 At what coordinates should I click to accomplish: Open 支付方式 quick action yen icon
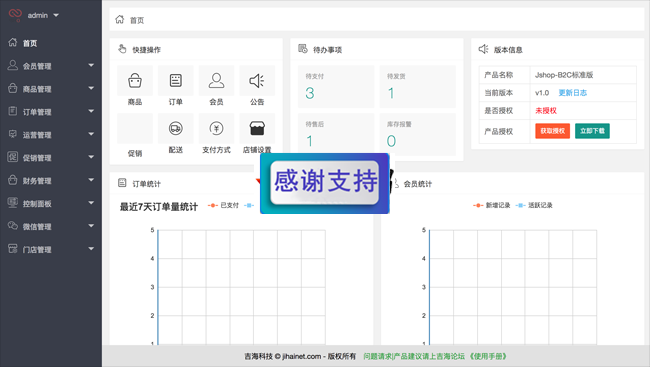[x=216, y=129]
